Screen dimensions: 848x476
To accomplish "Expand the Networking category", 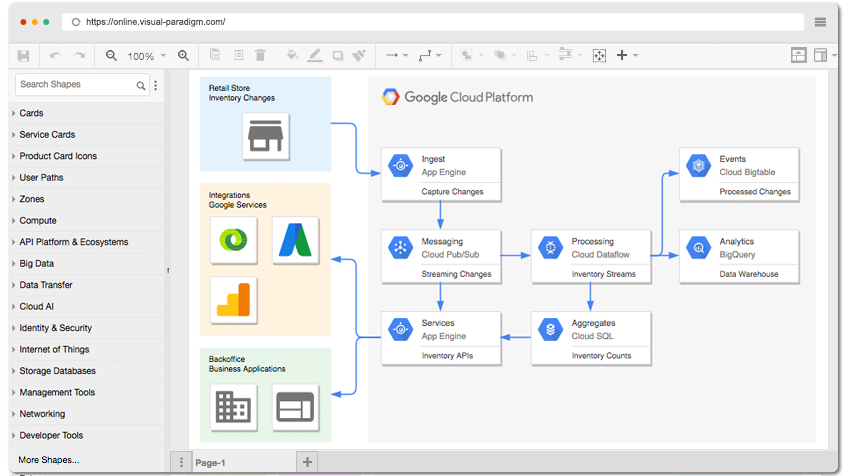I will point(87,414).
